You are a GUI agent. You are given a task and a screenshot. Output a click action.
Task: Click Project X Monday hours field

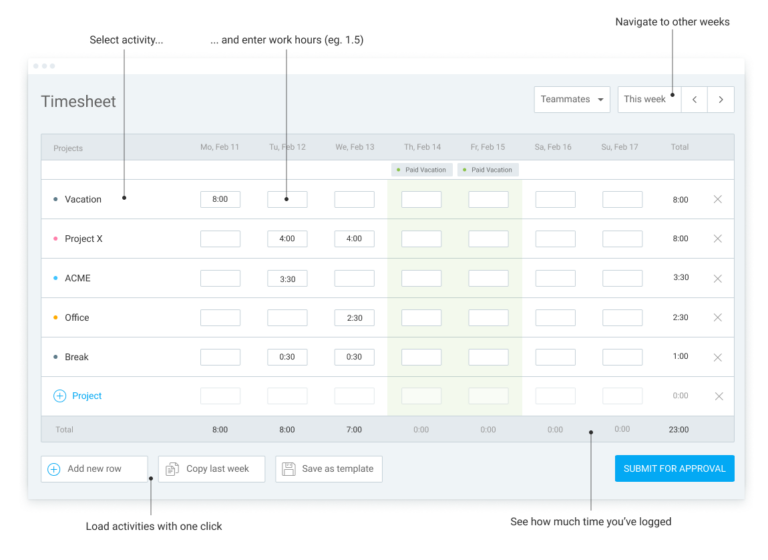pyautogui.click(x=220, y=239)
